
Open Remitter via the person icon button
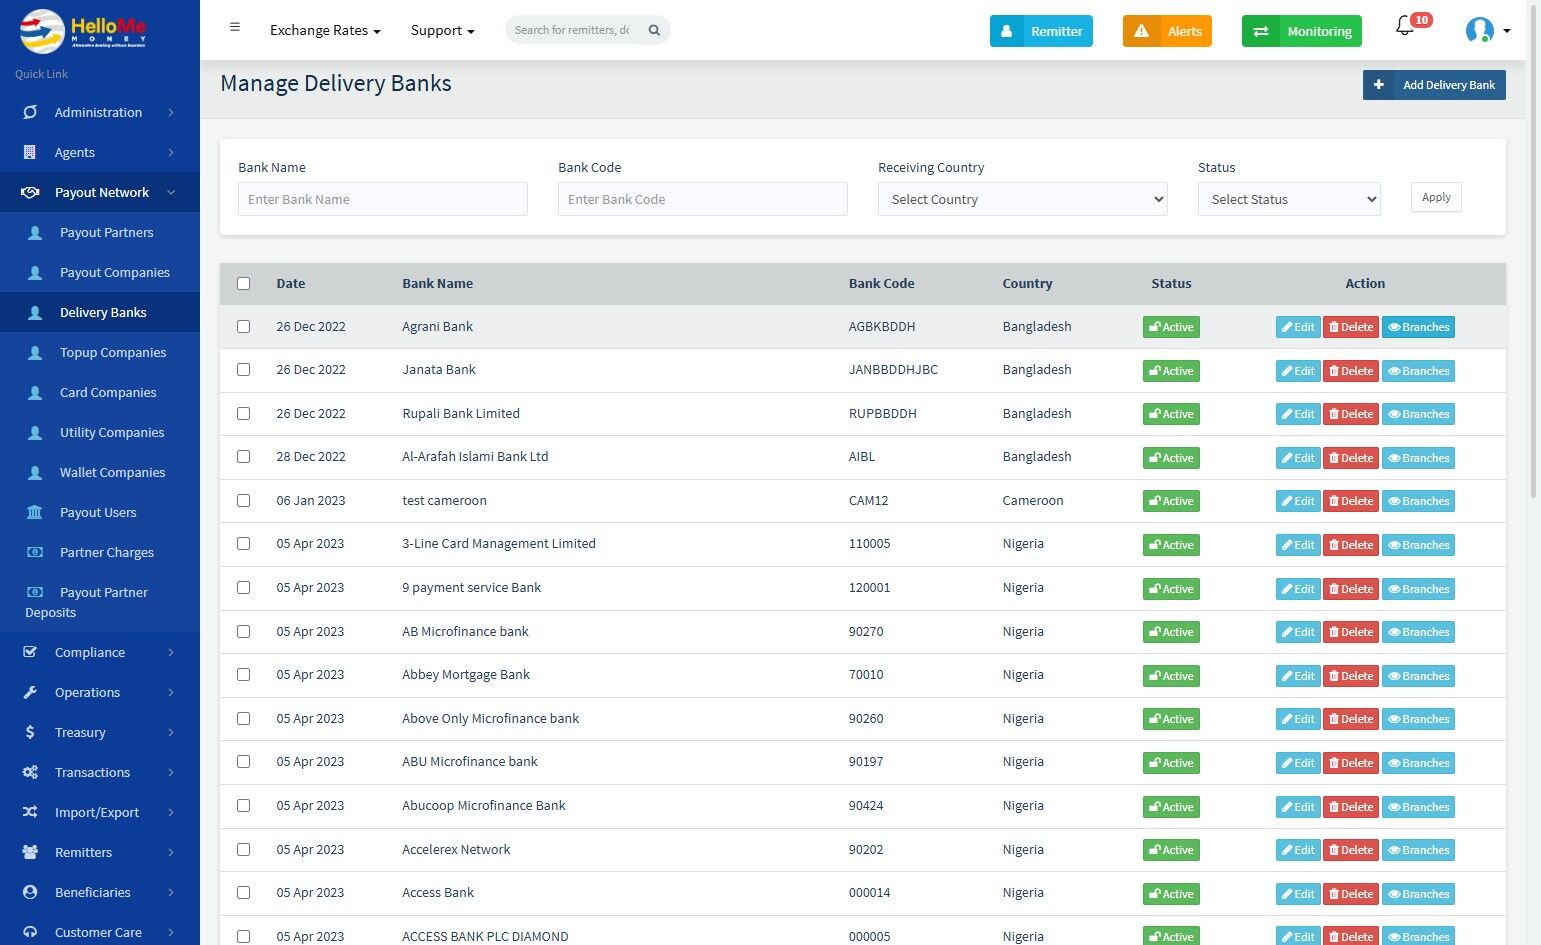(x=1007, y=31)
